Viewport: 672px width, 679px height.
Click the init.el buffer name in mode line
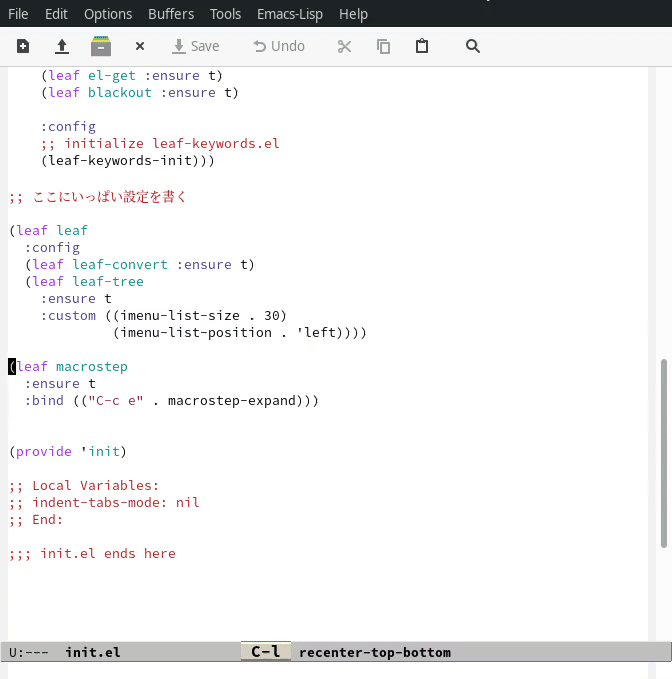(93, 653)
